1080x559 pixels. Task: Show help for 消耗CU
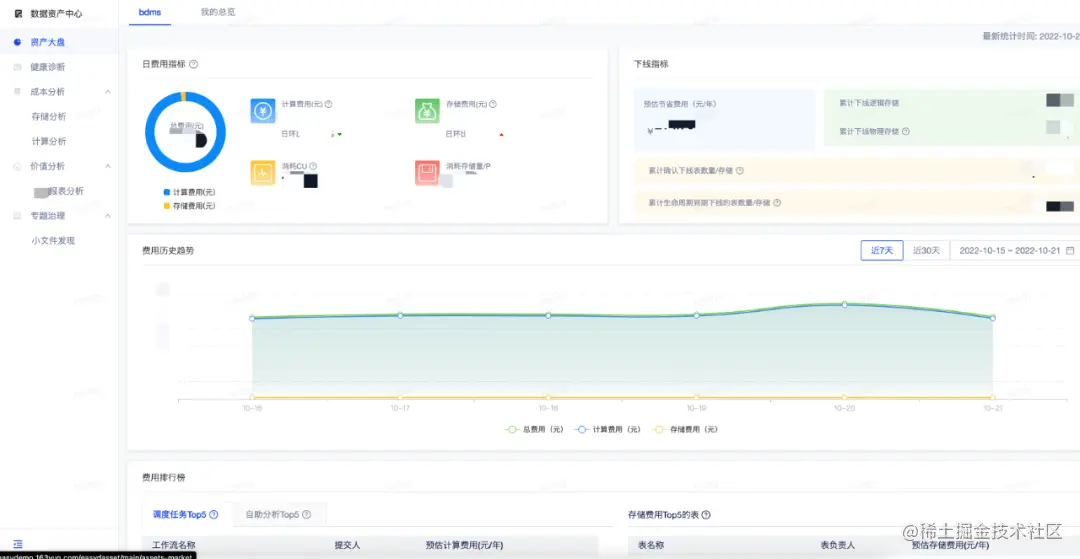tap(313, 166)
